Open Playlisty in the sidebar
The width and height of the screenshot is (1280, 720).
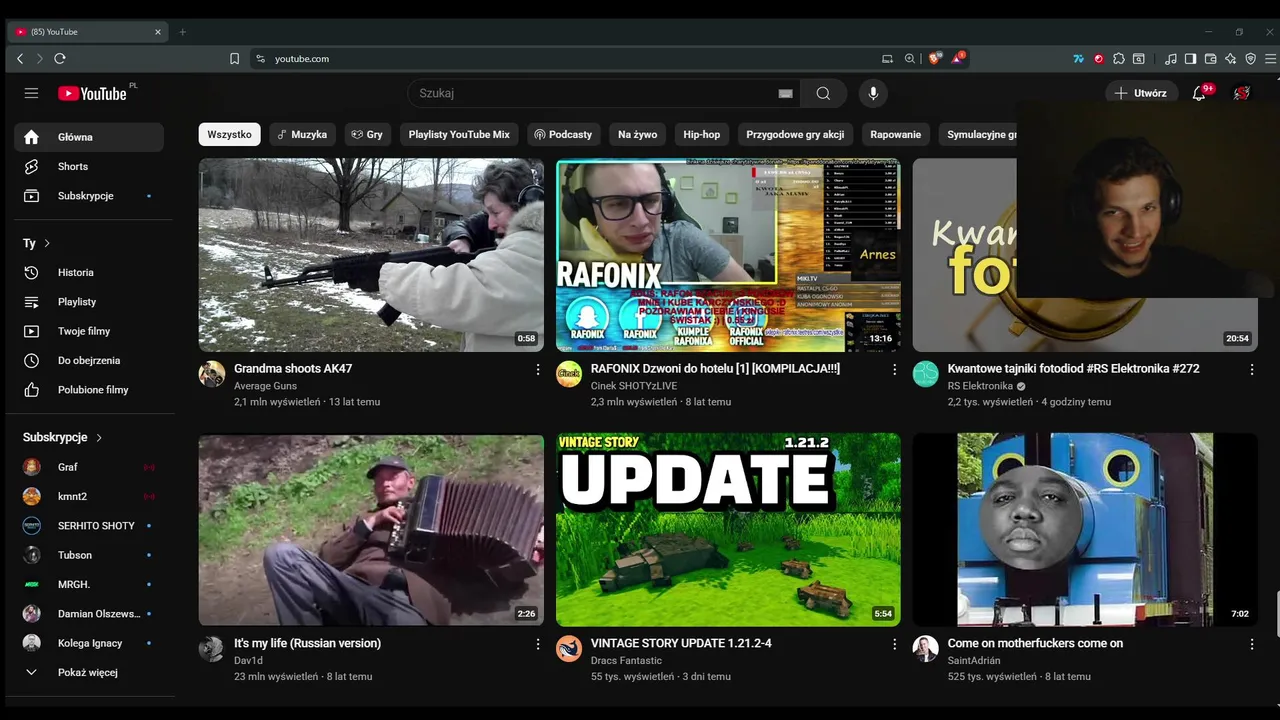click(x=89, y=302)
